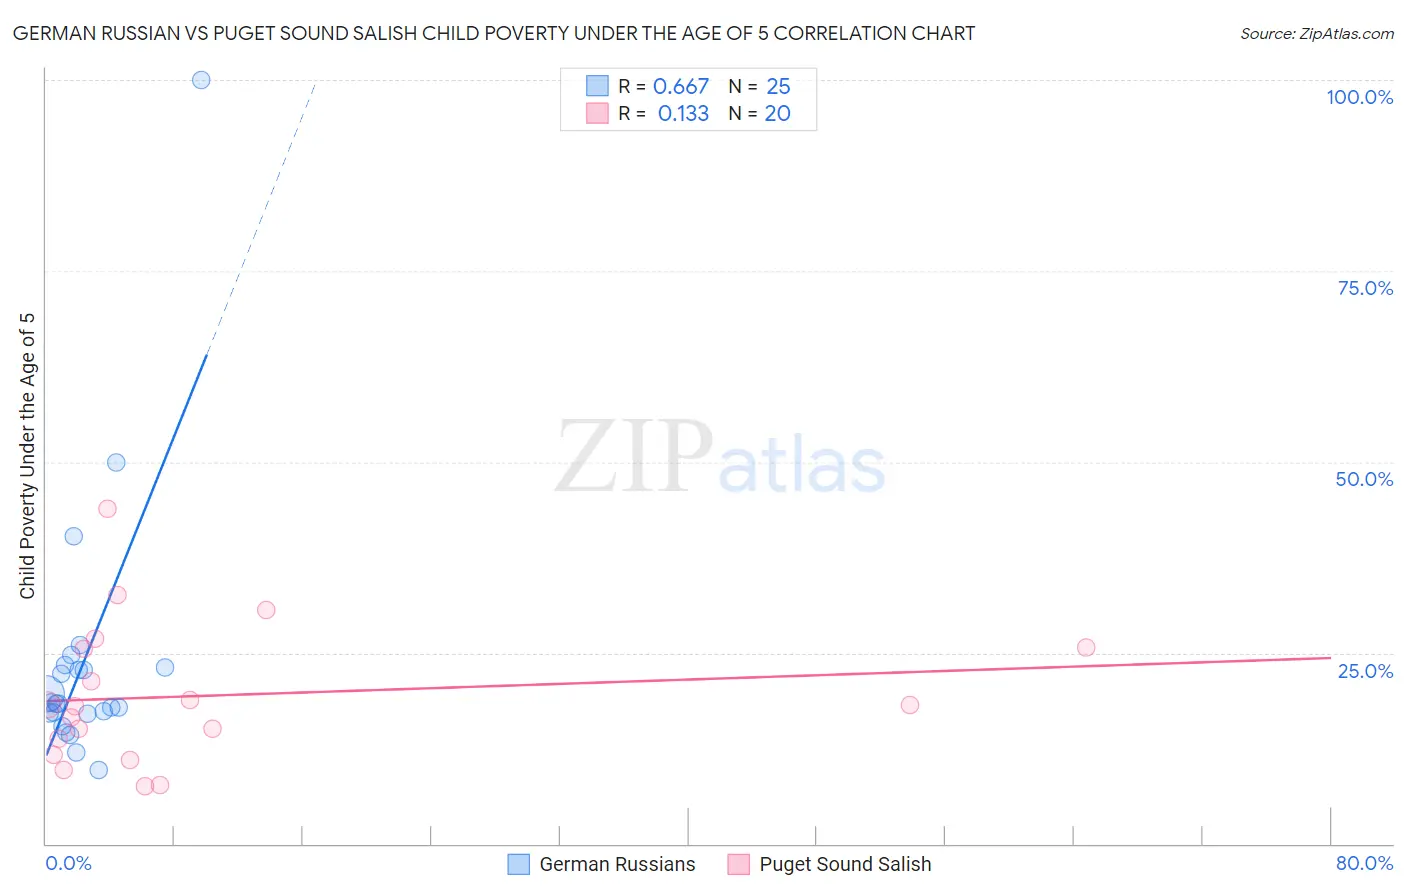Select the far-right pink point near 25%
Viewport: 1406px width, 892px height.
click(1086, 647)
